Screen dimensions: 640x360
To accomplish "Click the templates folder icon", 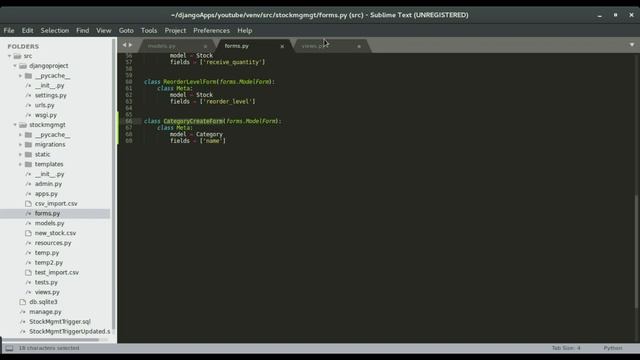I will coord(28,164).
